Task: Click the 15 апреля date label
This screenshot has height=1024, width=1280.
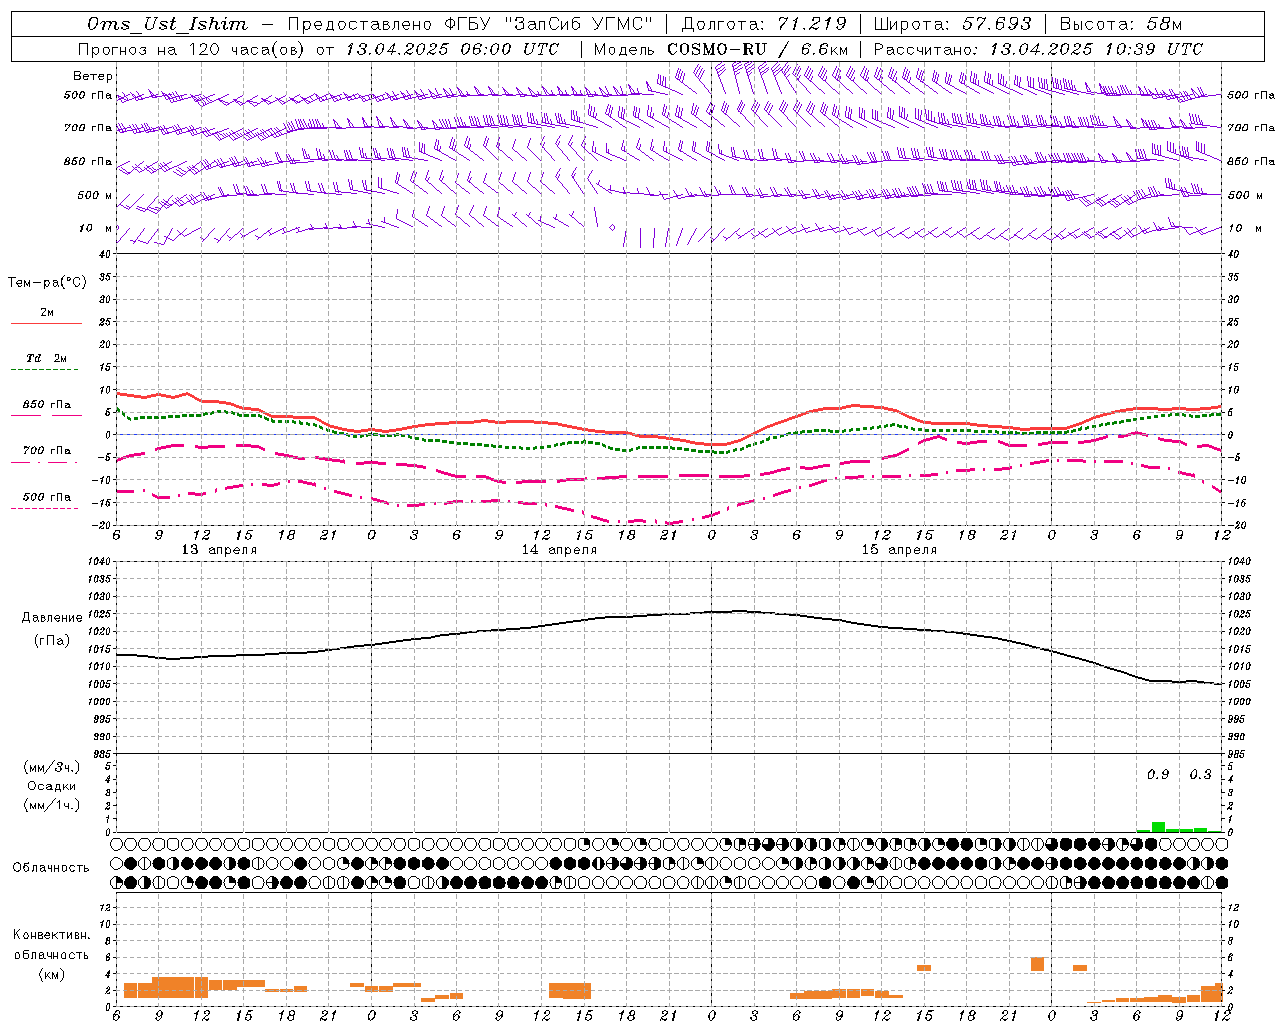Action: [899, 550]
